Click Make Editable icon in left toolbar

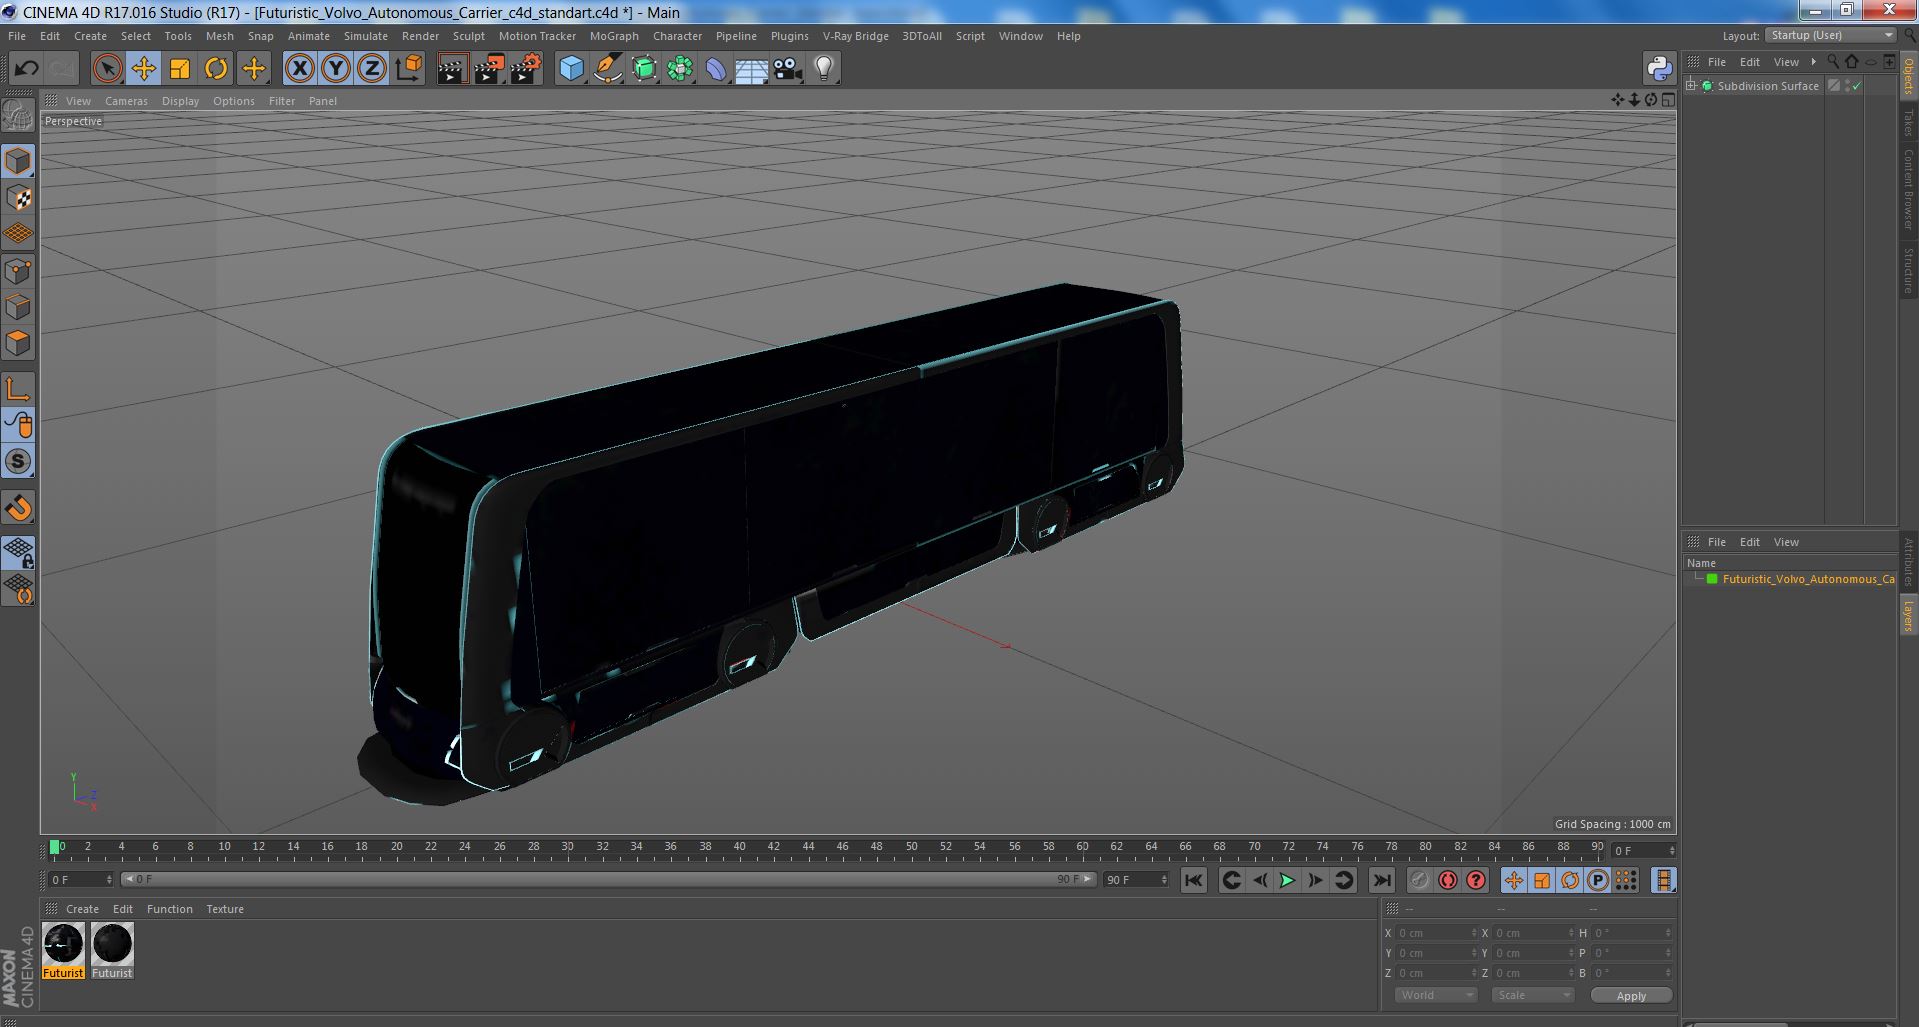(18, 116)
